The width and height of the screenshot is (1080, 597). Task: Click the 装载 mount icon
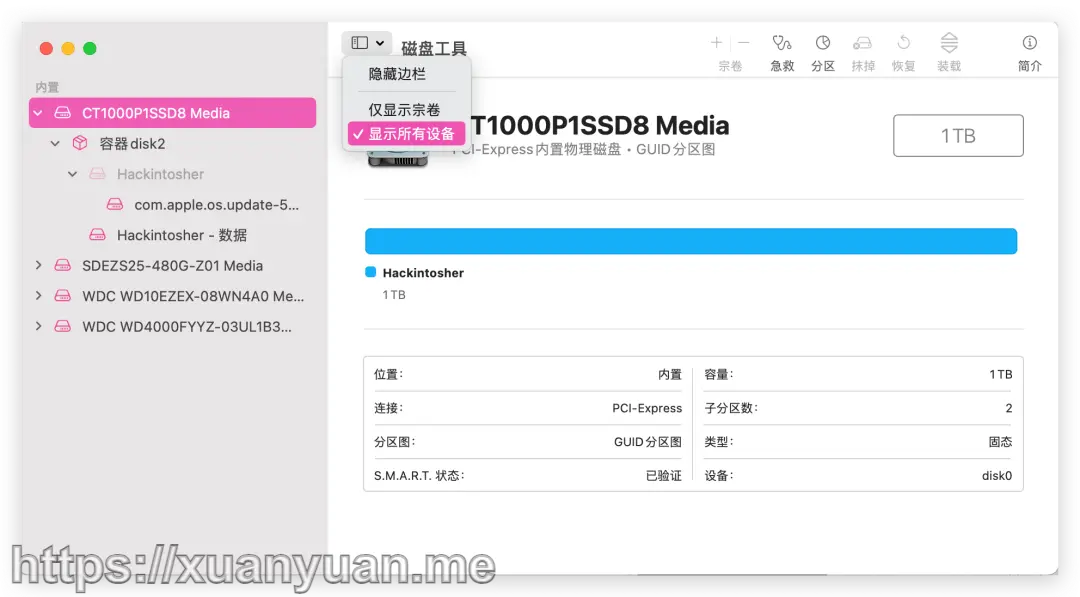(949, 43)
